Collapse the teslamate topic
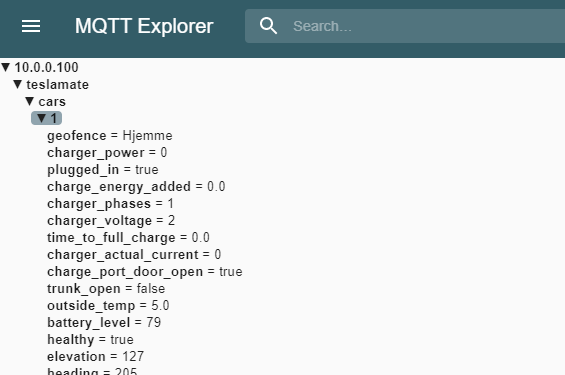The width and height of the screenshot is (565, 375). click(18, 84)
